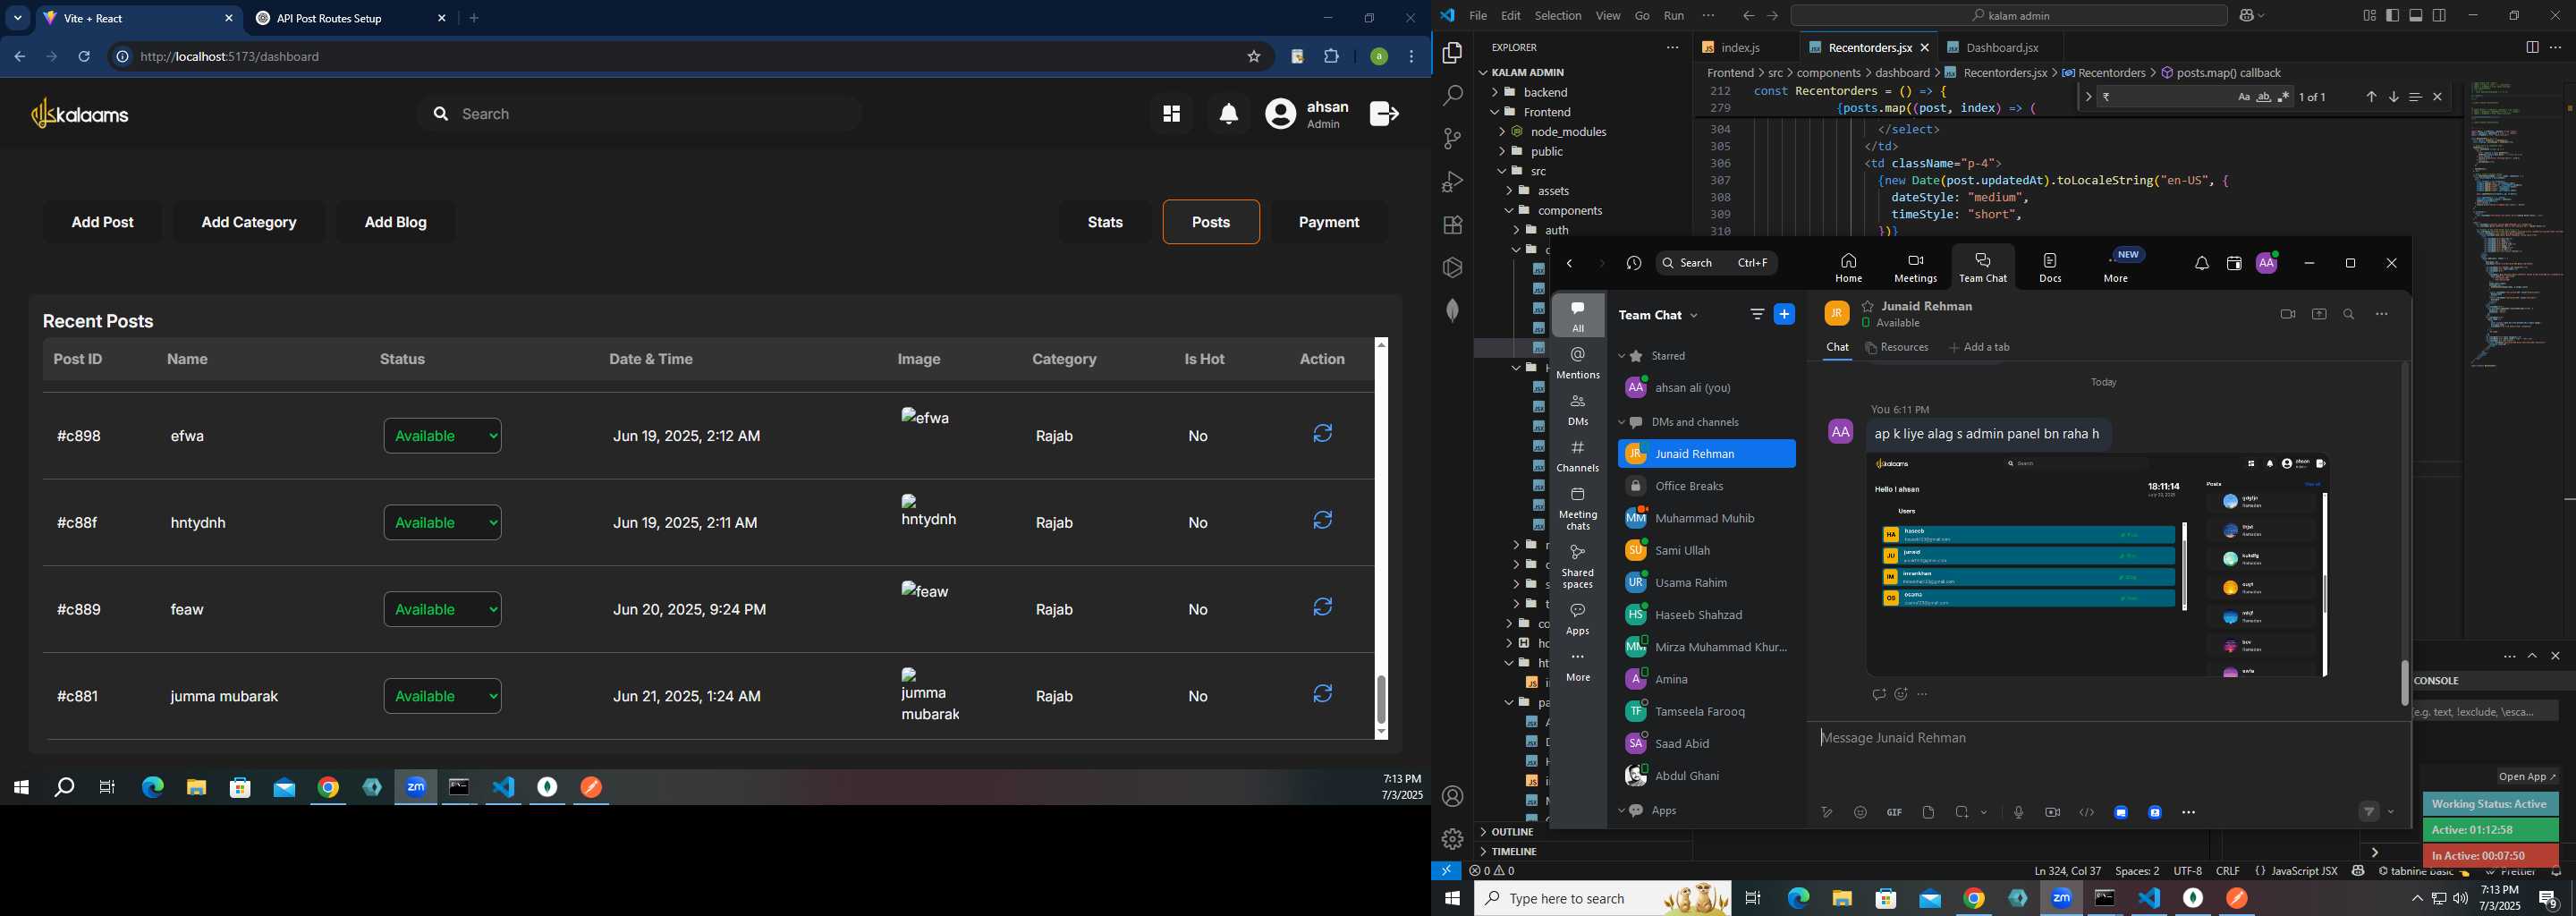This screenshot has width=2576, height=916.
Task: Collapse the Starred section in Zoom
Action: 1622,356
